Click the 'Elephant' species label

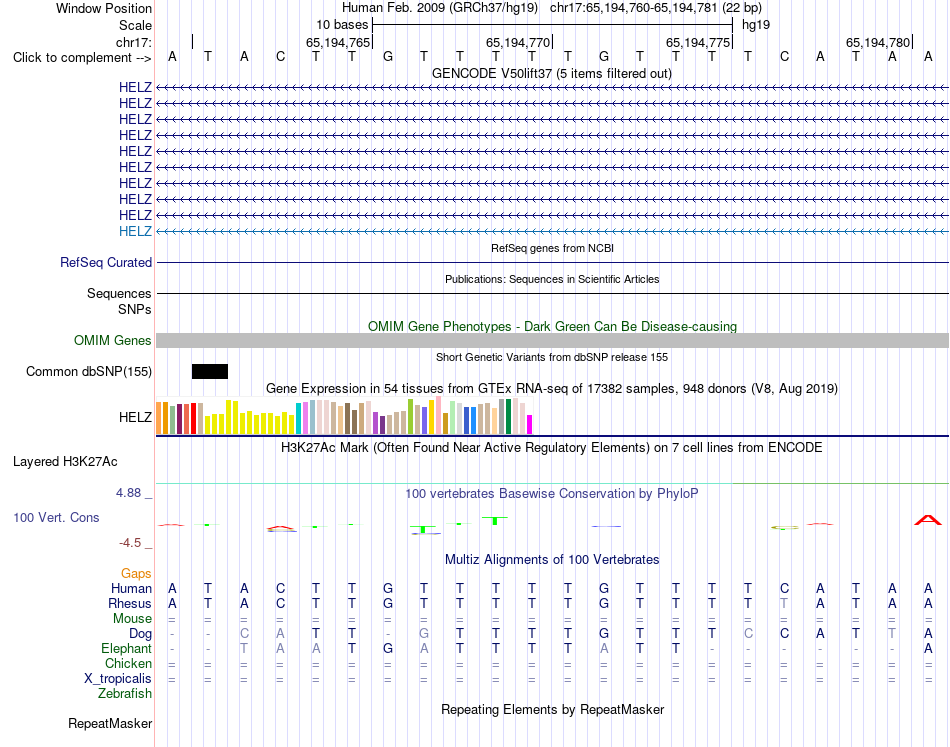click(x=126, y=649)
